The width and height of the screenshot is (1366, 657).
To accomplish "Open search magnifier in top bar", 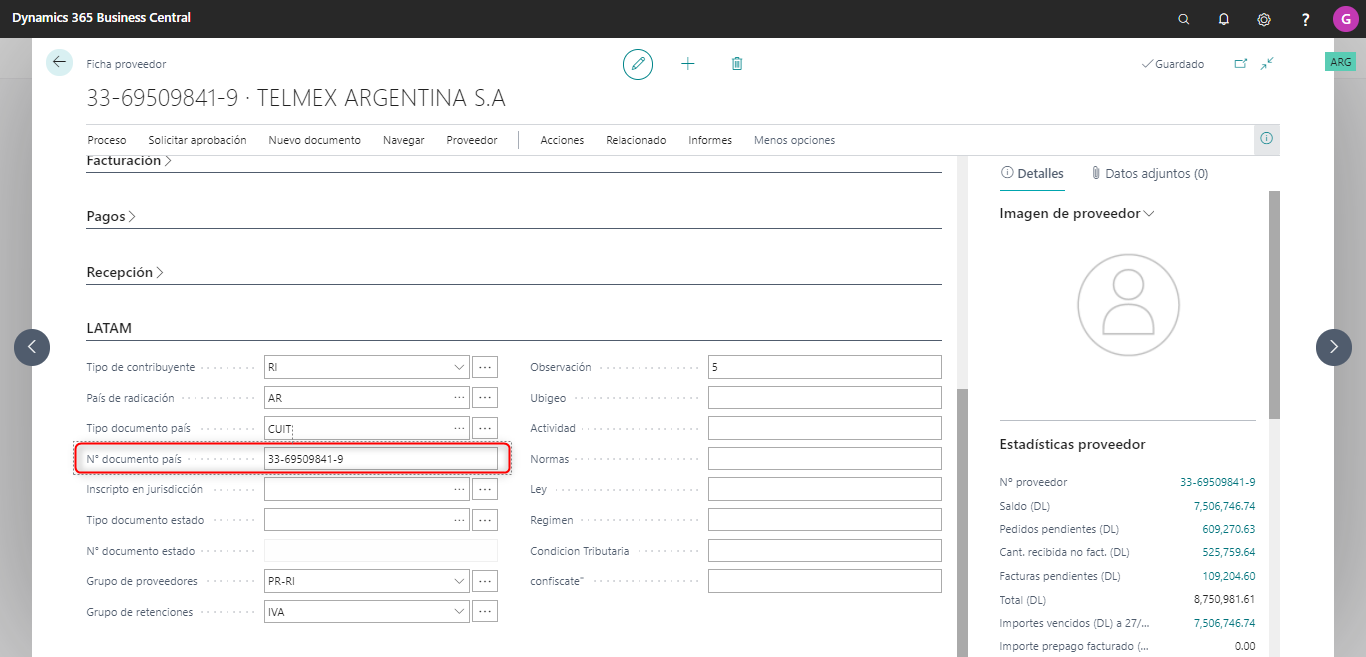I will click(x=1184, y=19).
